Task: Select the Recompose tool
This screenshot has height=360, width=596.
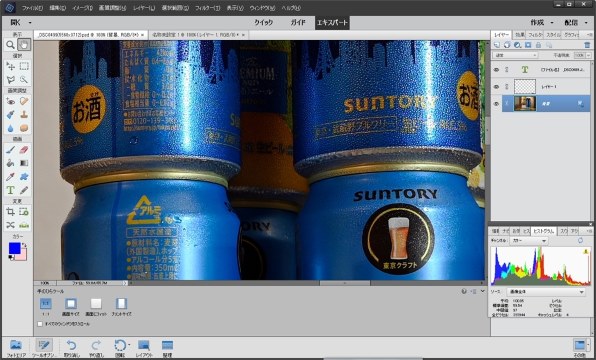Action: pyautogui.click(x=24, y=212)
